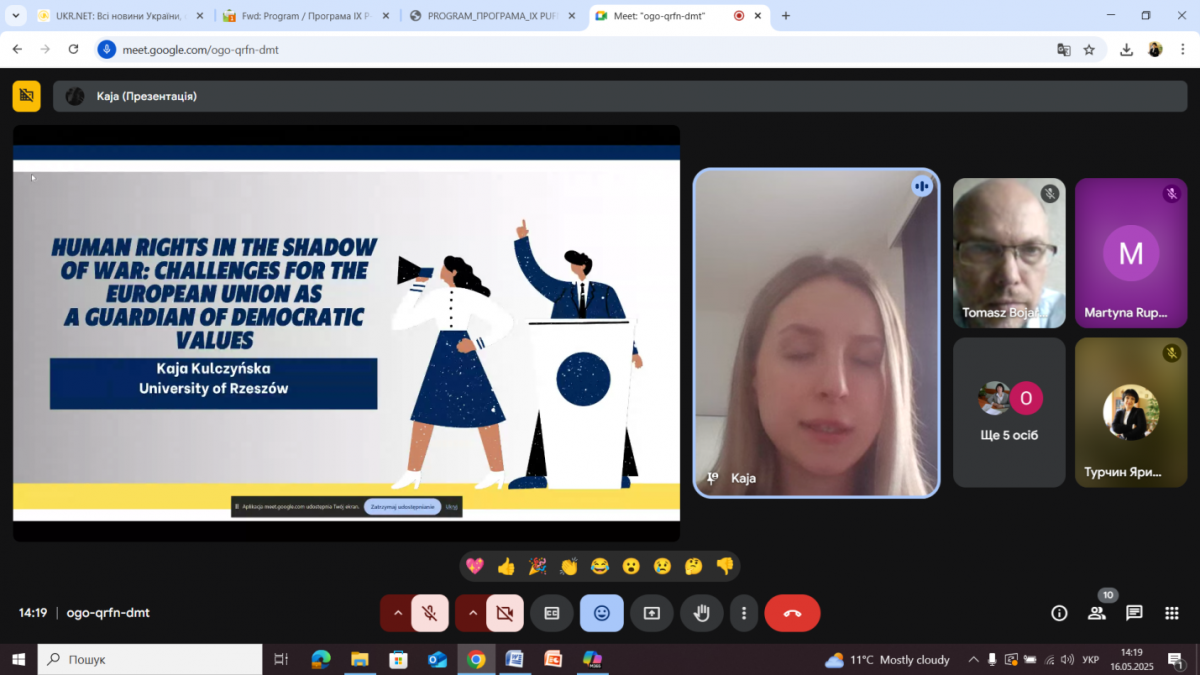Open Chrome tab search dropdown

click(x=15, y=16)
